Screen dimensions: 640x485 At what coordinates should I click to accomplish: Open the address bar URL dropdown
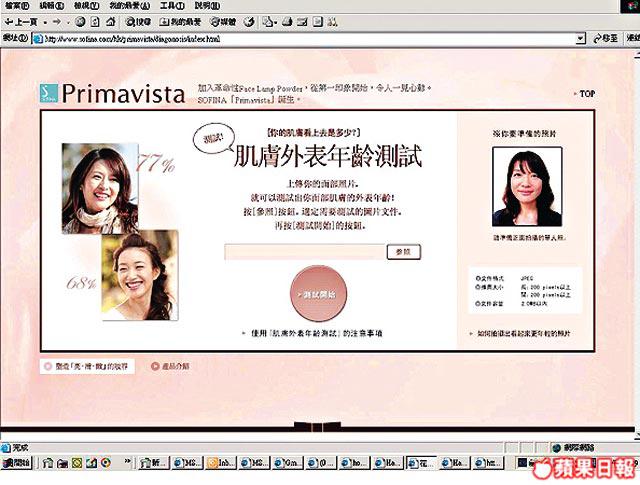pyautogui.click(x=581, y=39)
